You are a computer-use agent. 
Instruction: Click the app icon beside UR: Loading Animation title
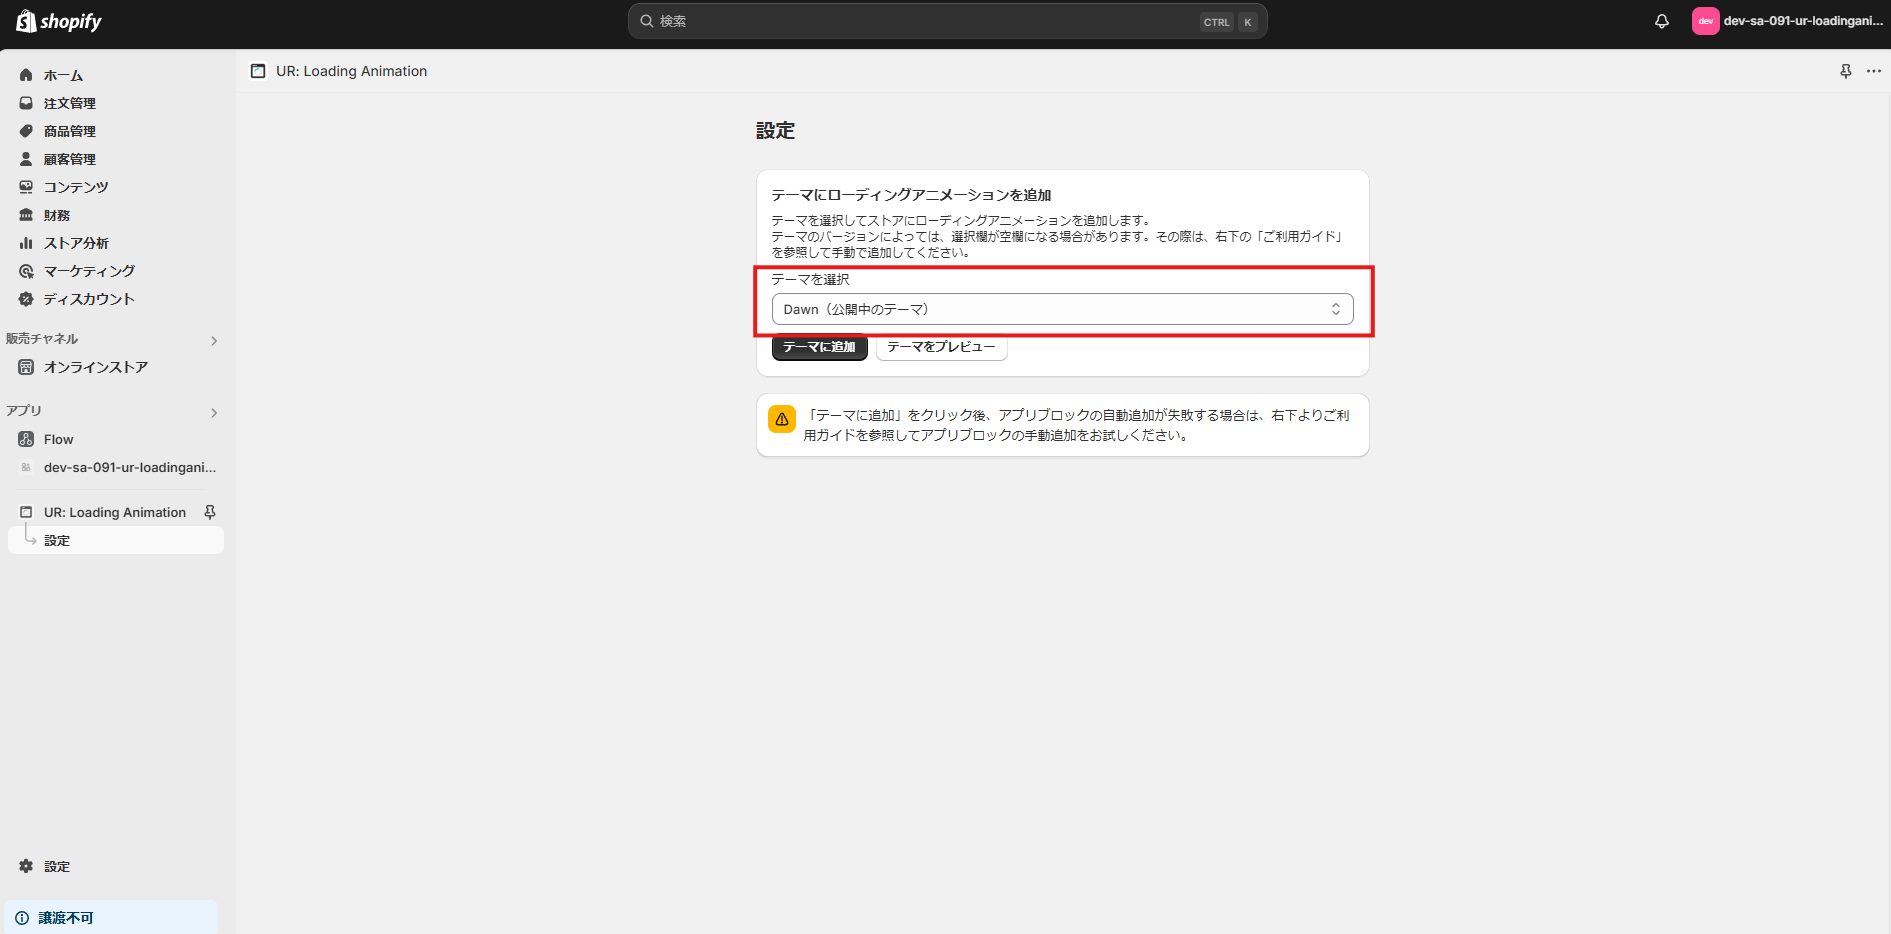(258, 71)
